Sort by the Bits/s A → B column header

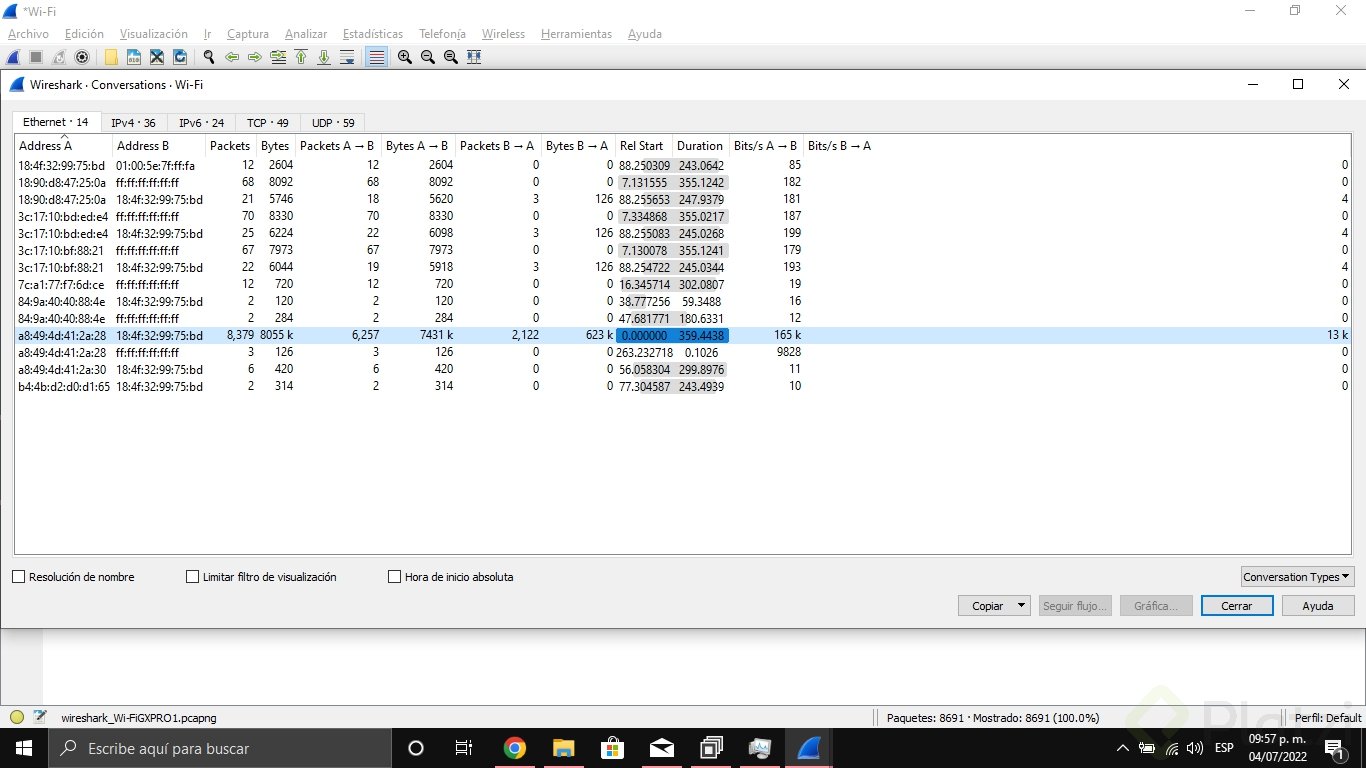pos(766,146)
